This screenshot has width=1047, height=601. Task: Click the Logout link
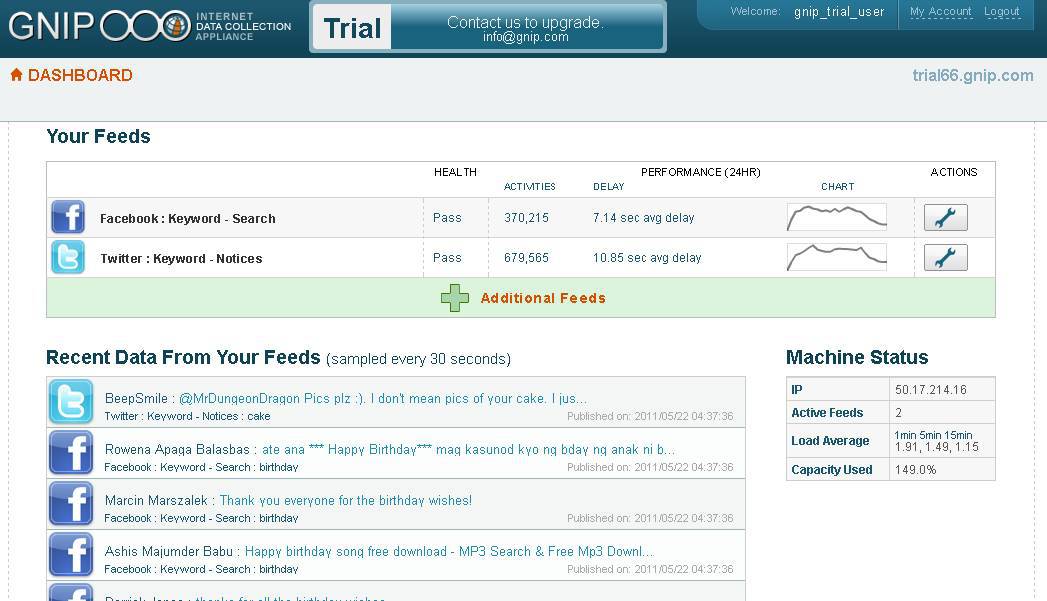(1002, 11)
